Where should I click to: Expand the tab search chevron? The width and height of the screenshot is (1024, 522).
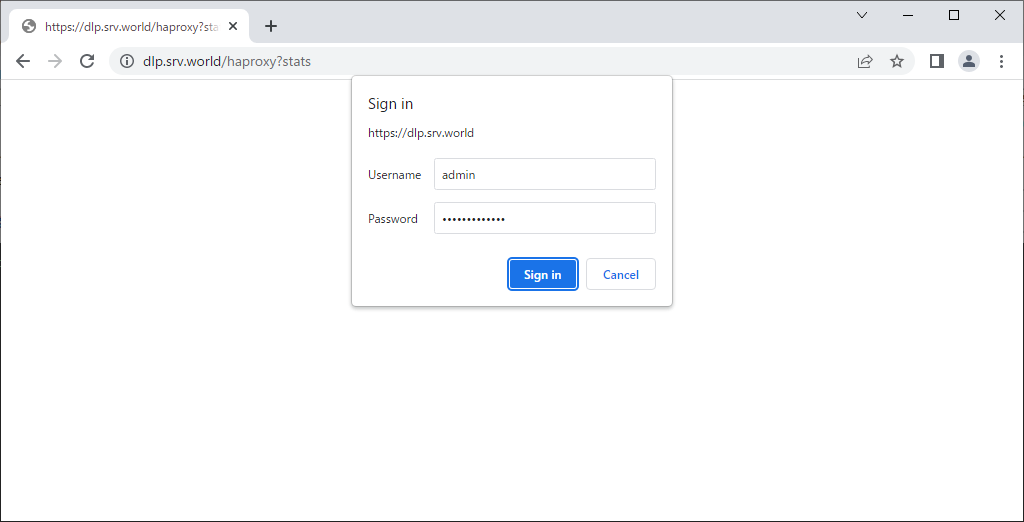click(863, 15)
